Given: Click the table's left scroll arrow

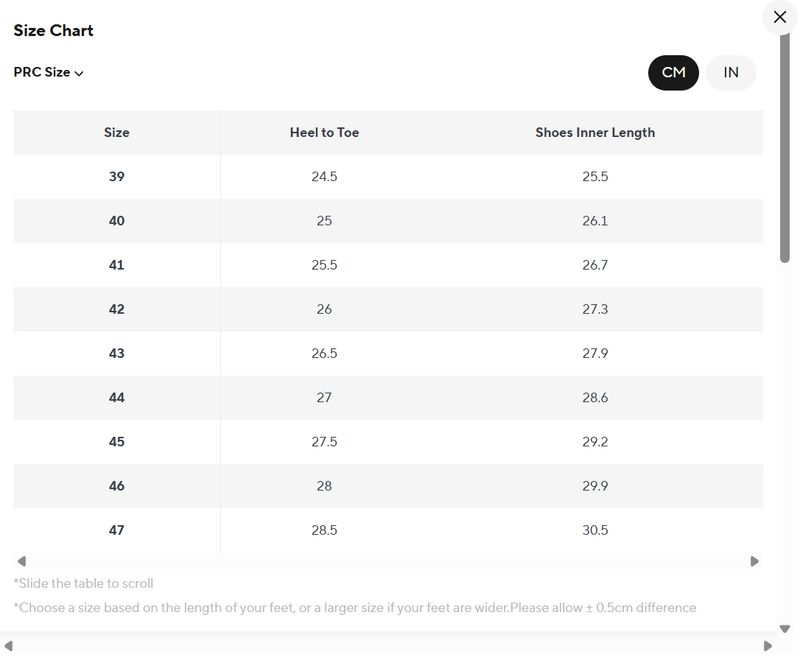Looking at the screenshot, I should tap(22, 561).
